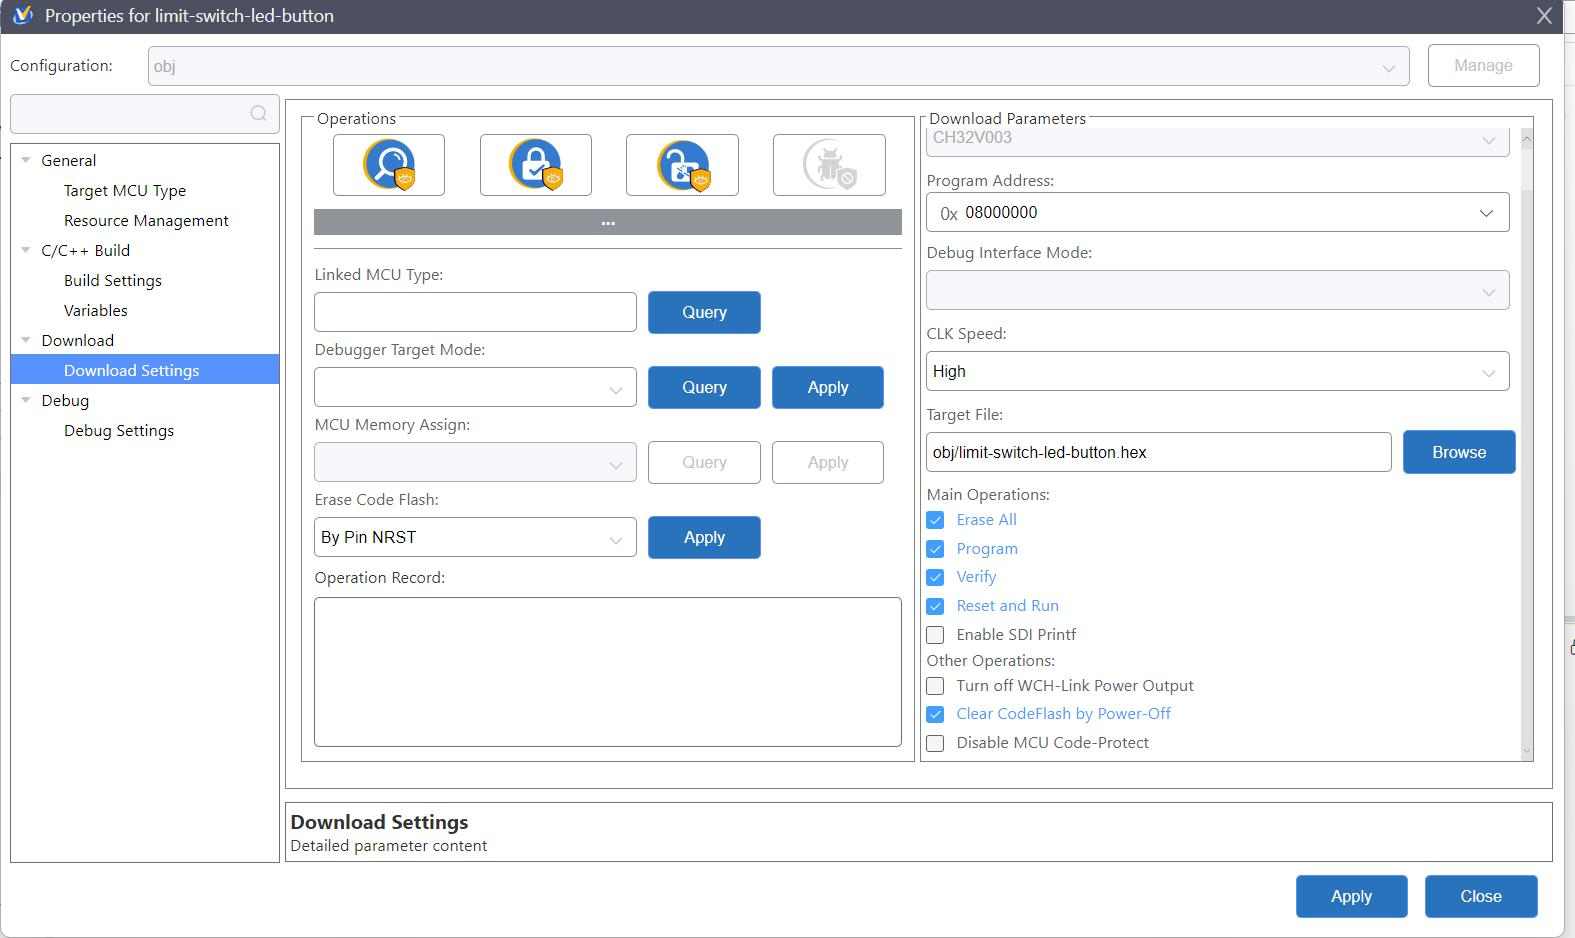Click scroll-up arrow in Download Parameters

pyautogui.click(x=1526, y=140)
